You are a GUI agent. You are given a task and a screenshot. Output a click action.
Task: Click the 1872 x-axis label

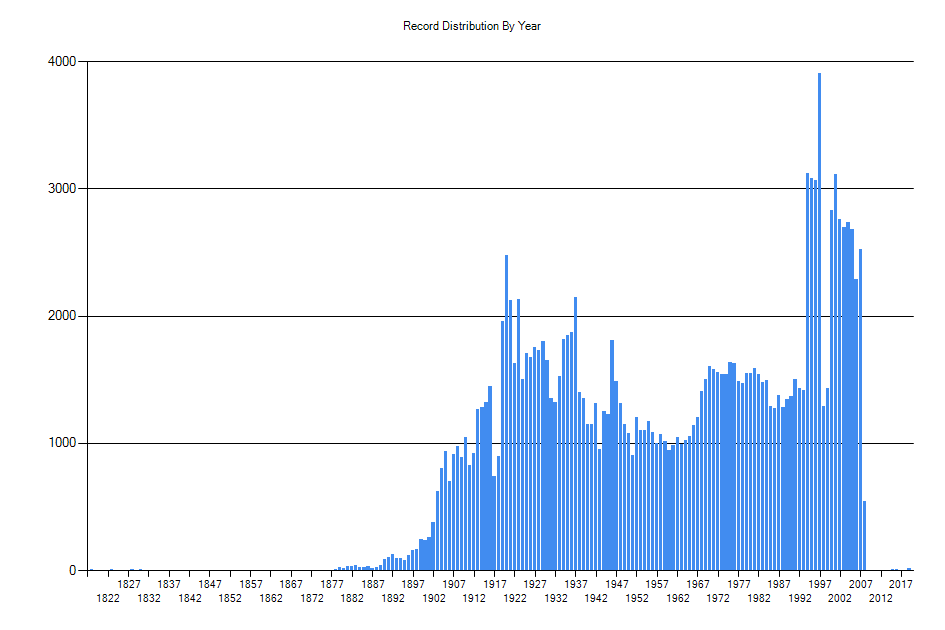(312, 598)
